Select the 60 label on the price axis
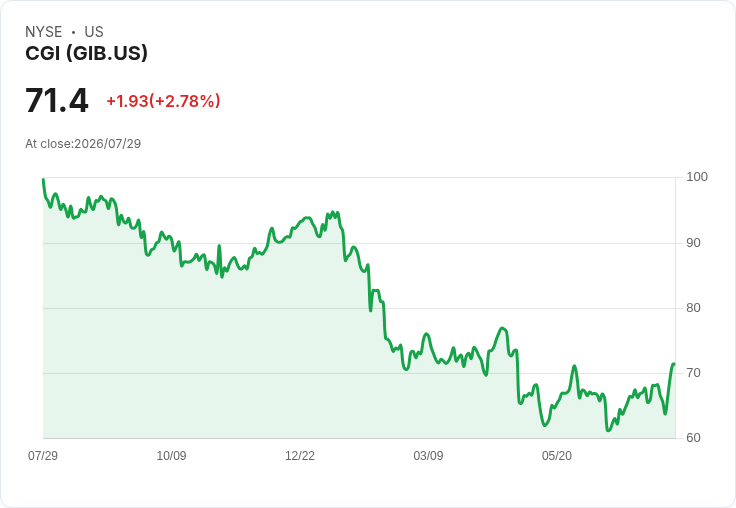The image size is (736, 508). [693, 438]
